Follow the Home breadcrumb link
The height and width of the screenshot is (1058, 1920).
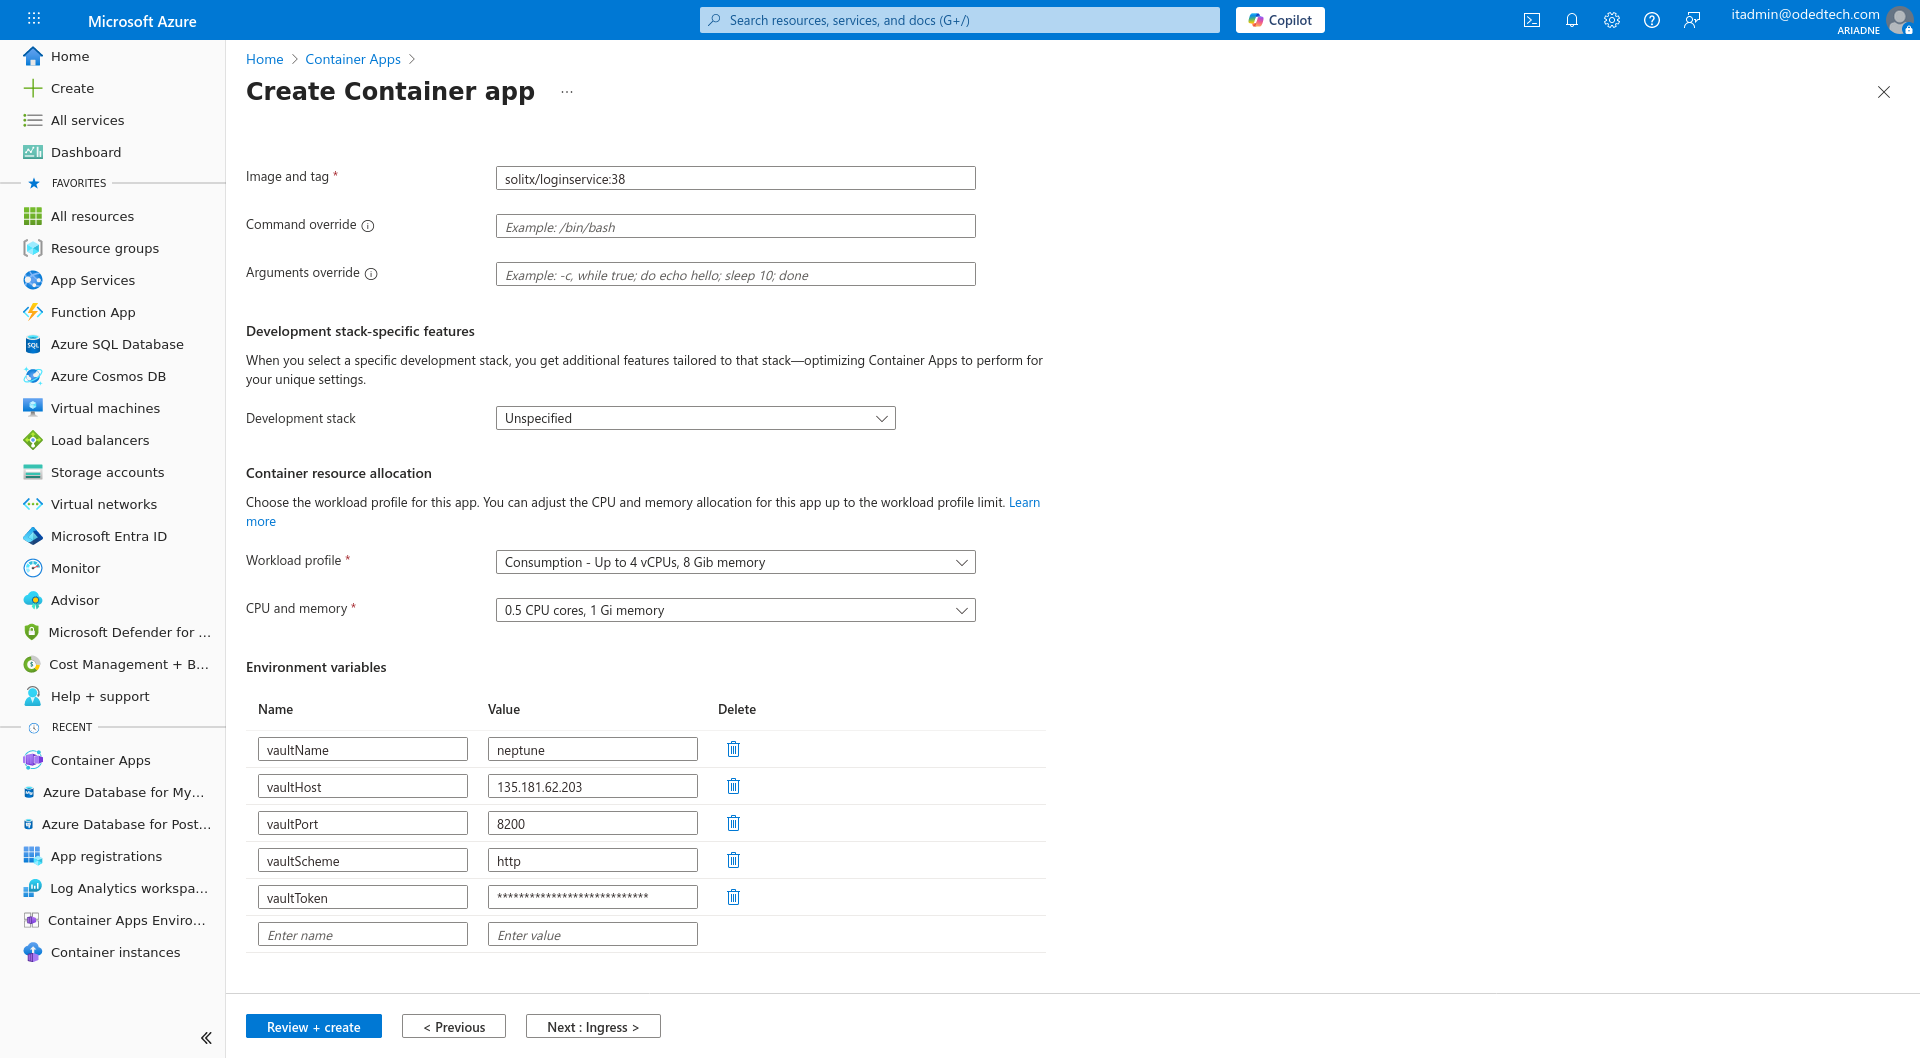point(265,59)
